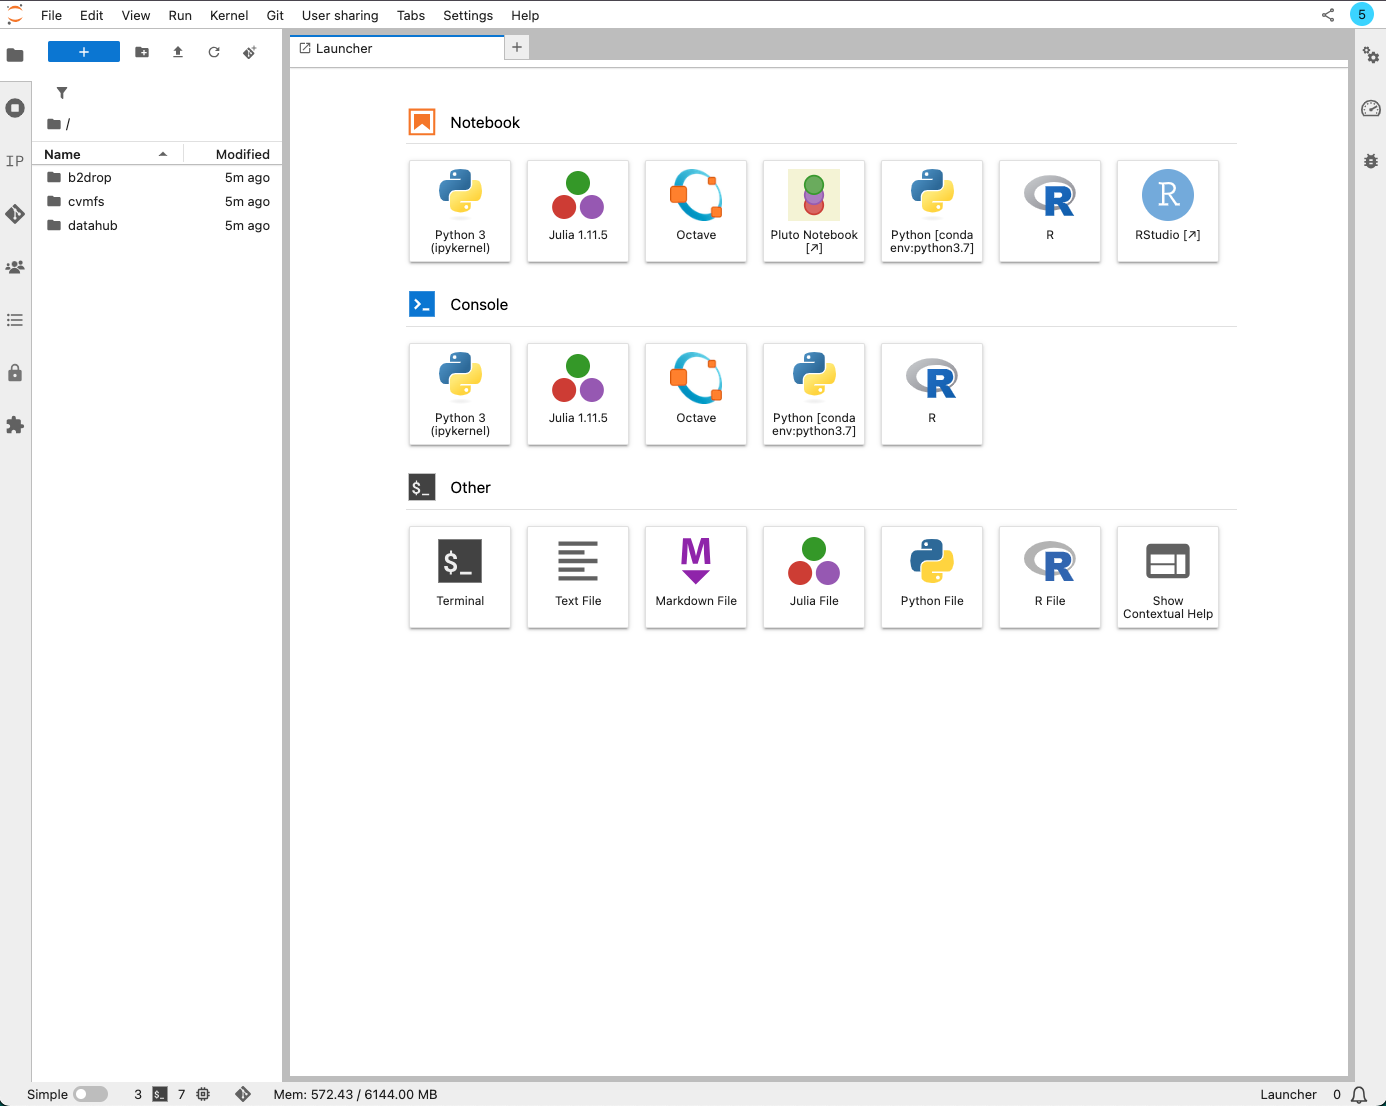Select the cvmfs folder
1386x1106 pixels.
pos(157,201)
